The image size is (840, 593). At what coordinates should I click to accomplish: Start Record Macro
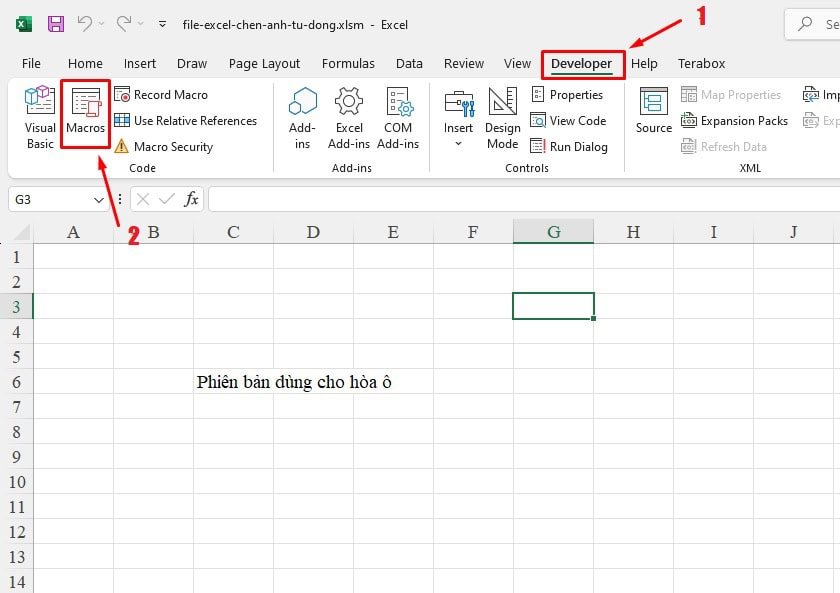pyautogui.click(x=161, y=95)
